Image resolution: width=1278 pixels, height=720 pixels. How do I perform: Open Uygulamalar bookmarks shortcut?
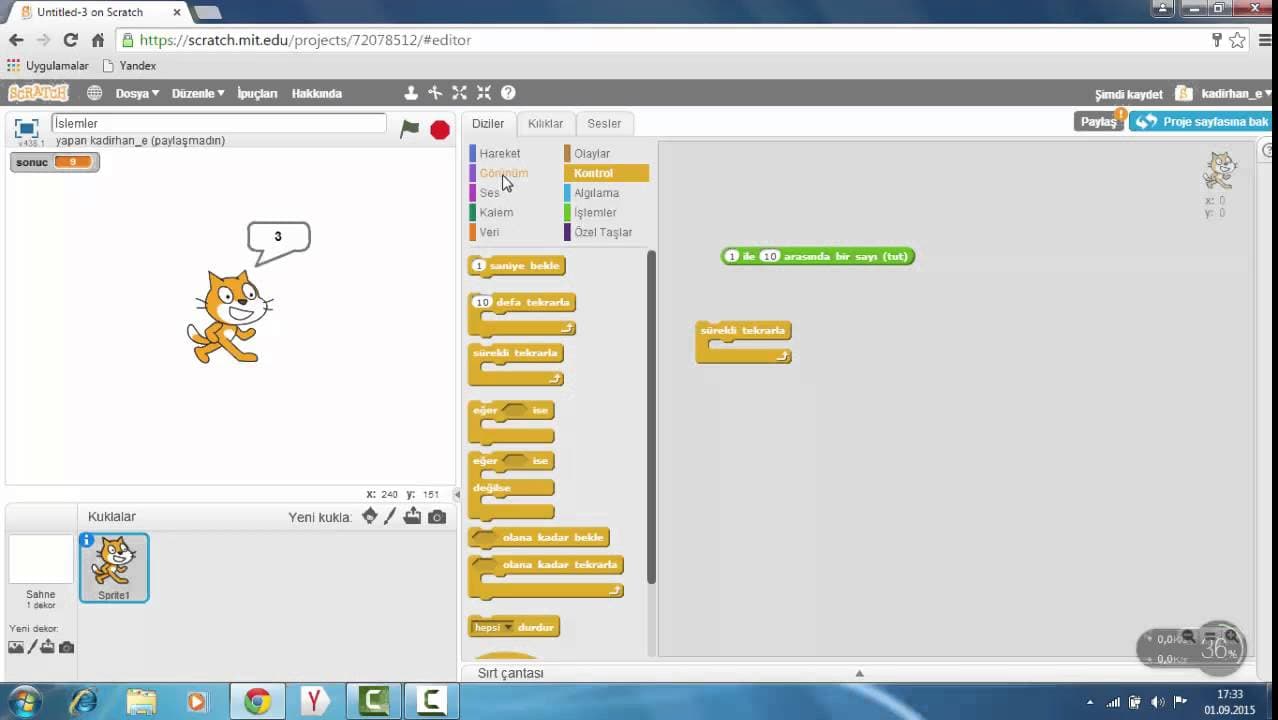[48, 65]
